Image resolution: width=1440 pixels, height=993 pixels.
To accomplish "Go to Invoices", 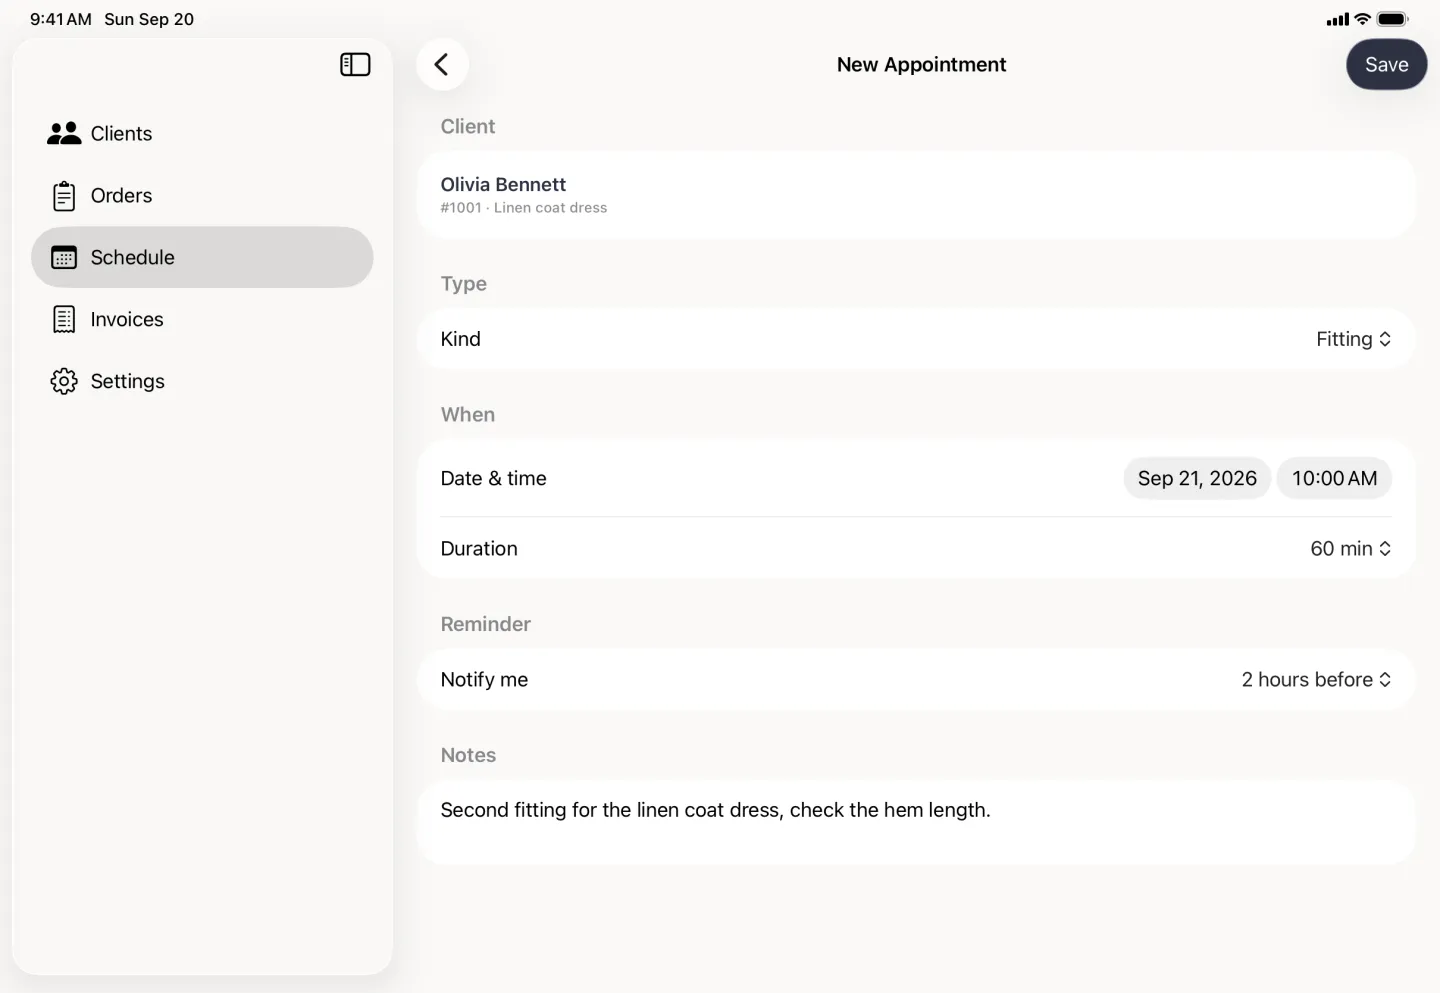I will pos(202,320).
